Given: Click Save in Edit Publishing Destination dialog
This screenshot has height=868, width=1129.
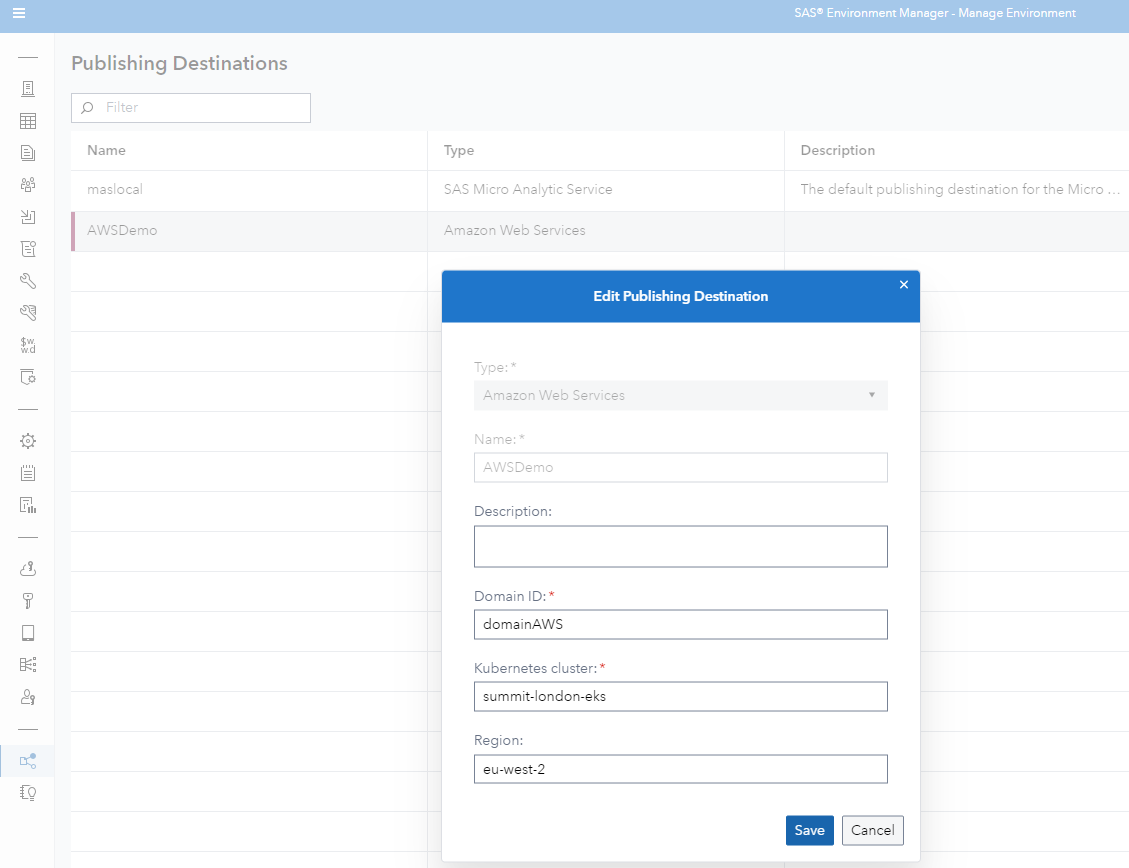Looking at the screenshot, I should click(x=809, y=830).
